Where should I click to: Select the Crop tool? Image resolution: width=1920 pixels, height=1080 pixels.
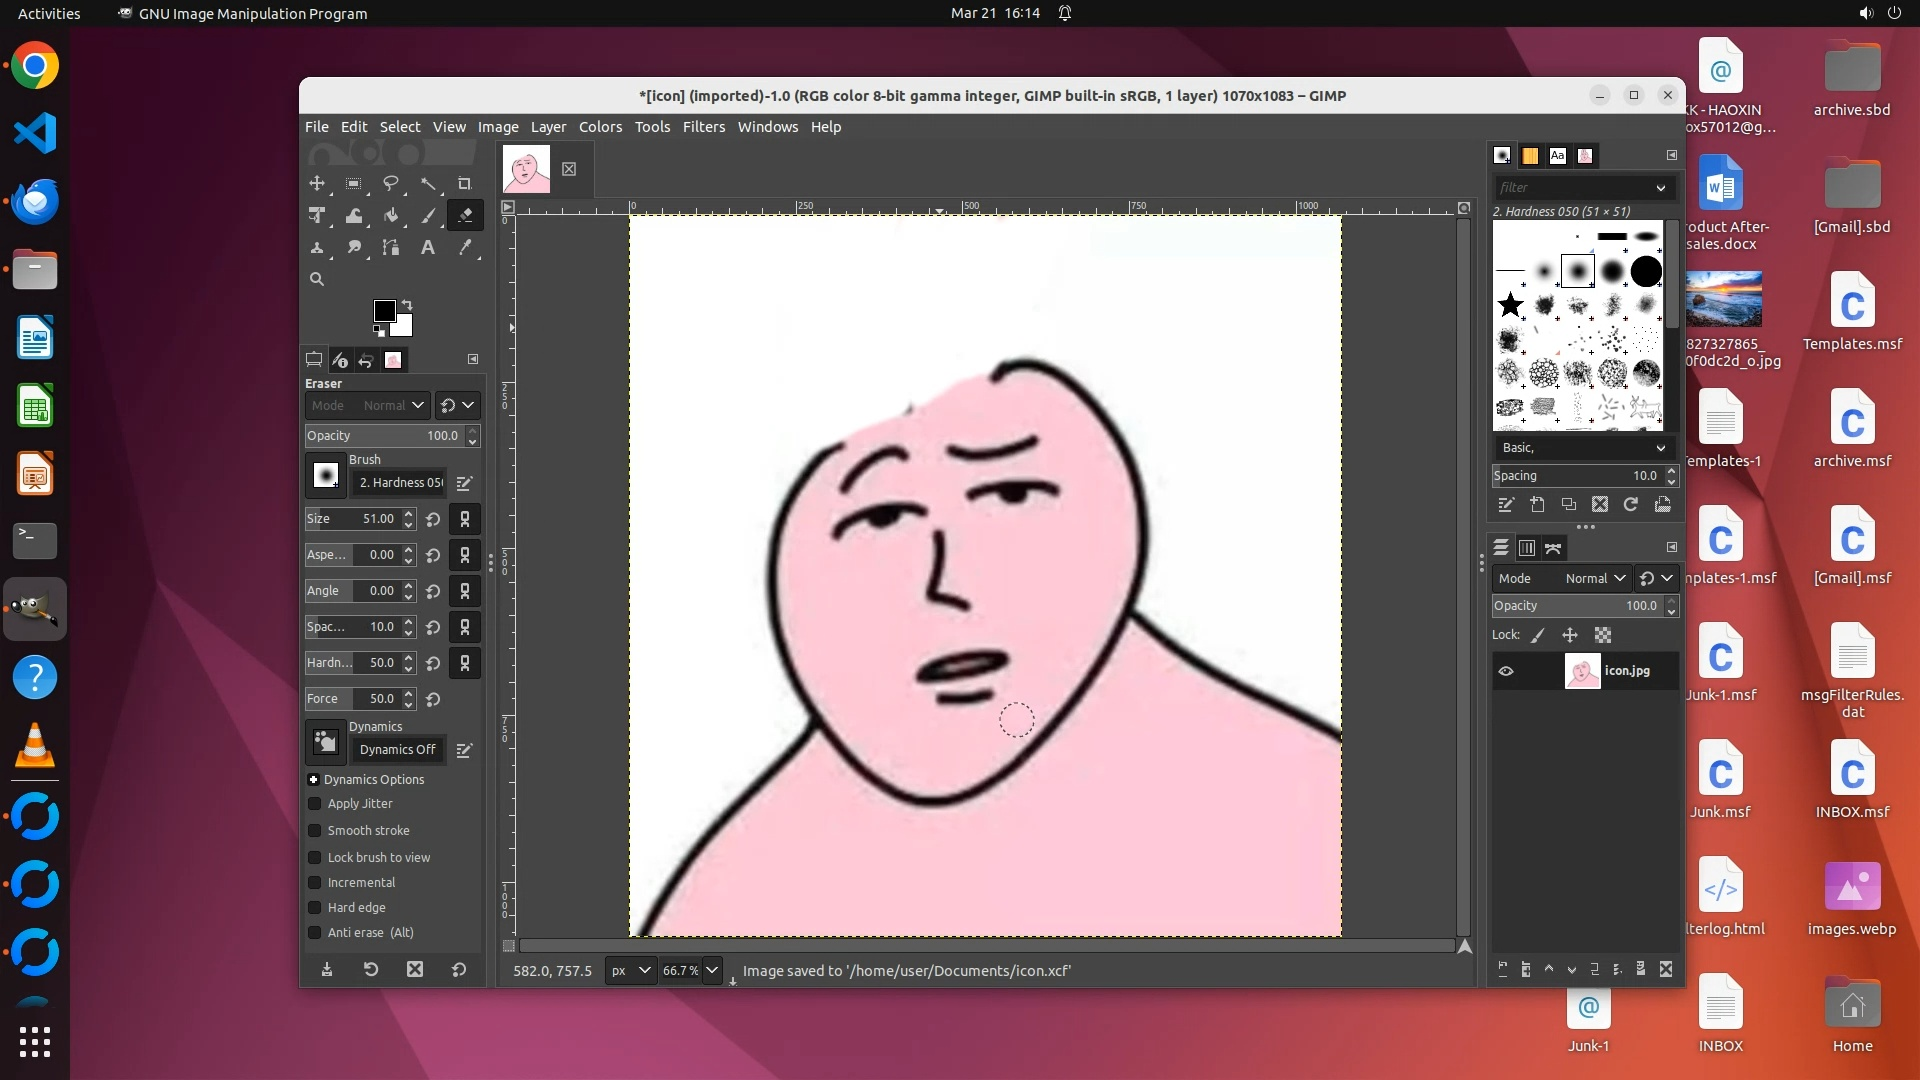464,184
